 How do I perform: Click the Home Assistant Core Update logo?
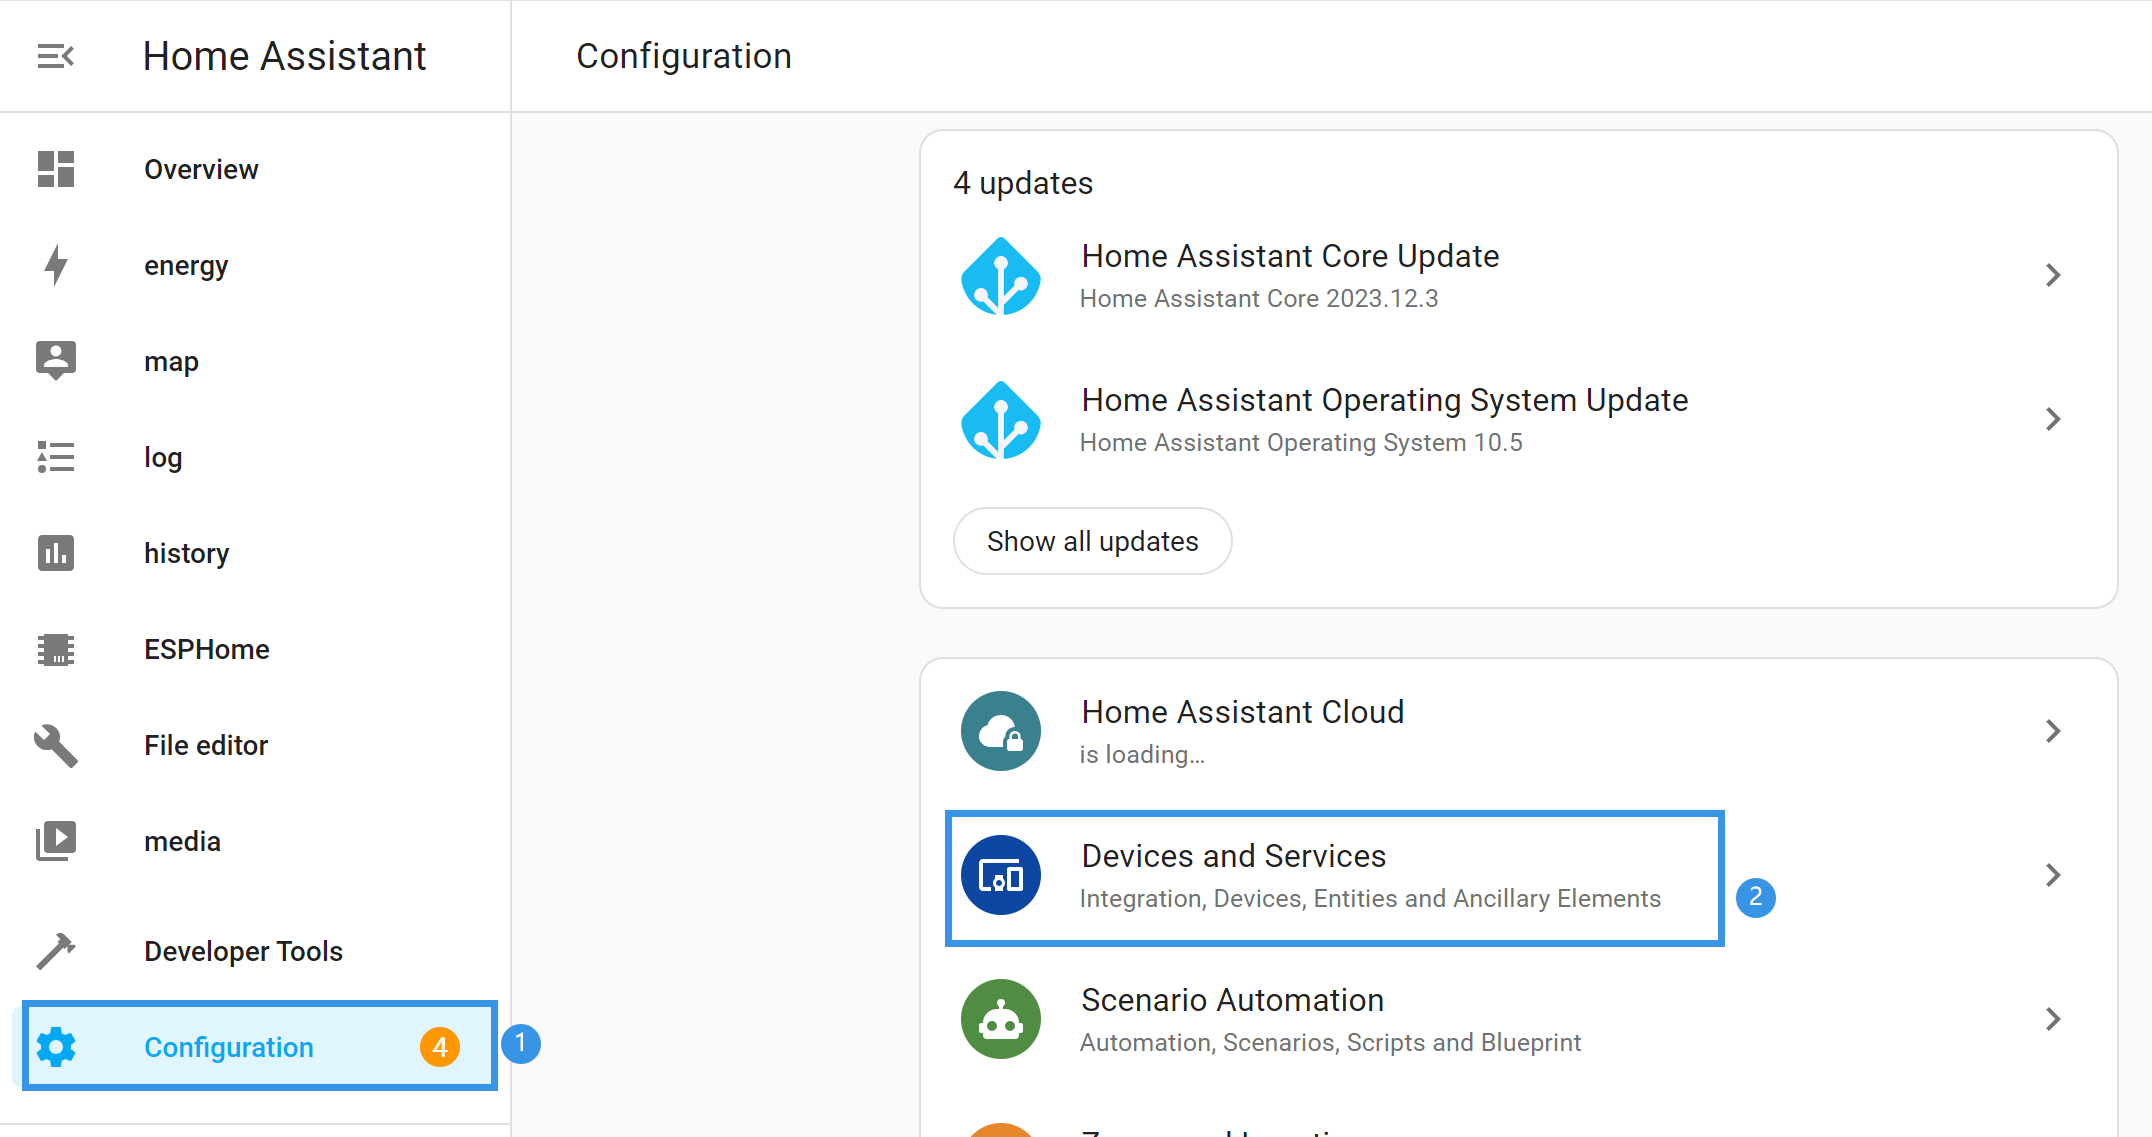[1000, 276]
